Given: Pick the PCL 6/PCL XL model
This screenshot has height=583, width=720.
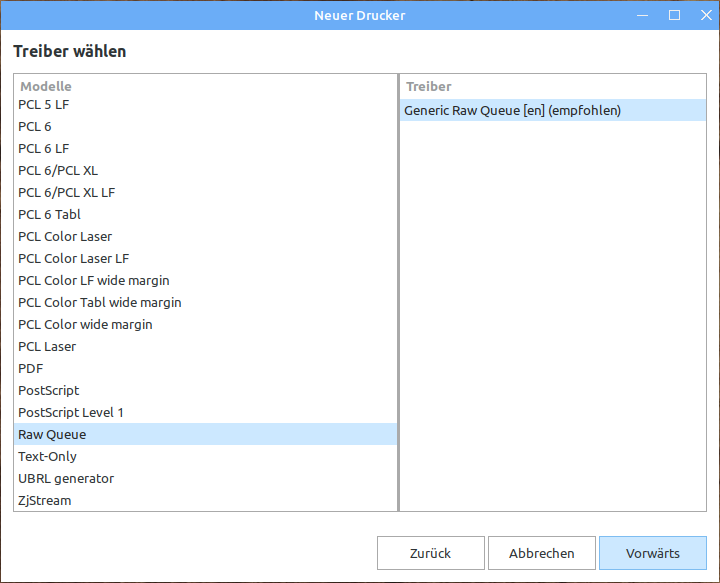Looking at the screenshot, I should (58, 170).
